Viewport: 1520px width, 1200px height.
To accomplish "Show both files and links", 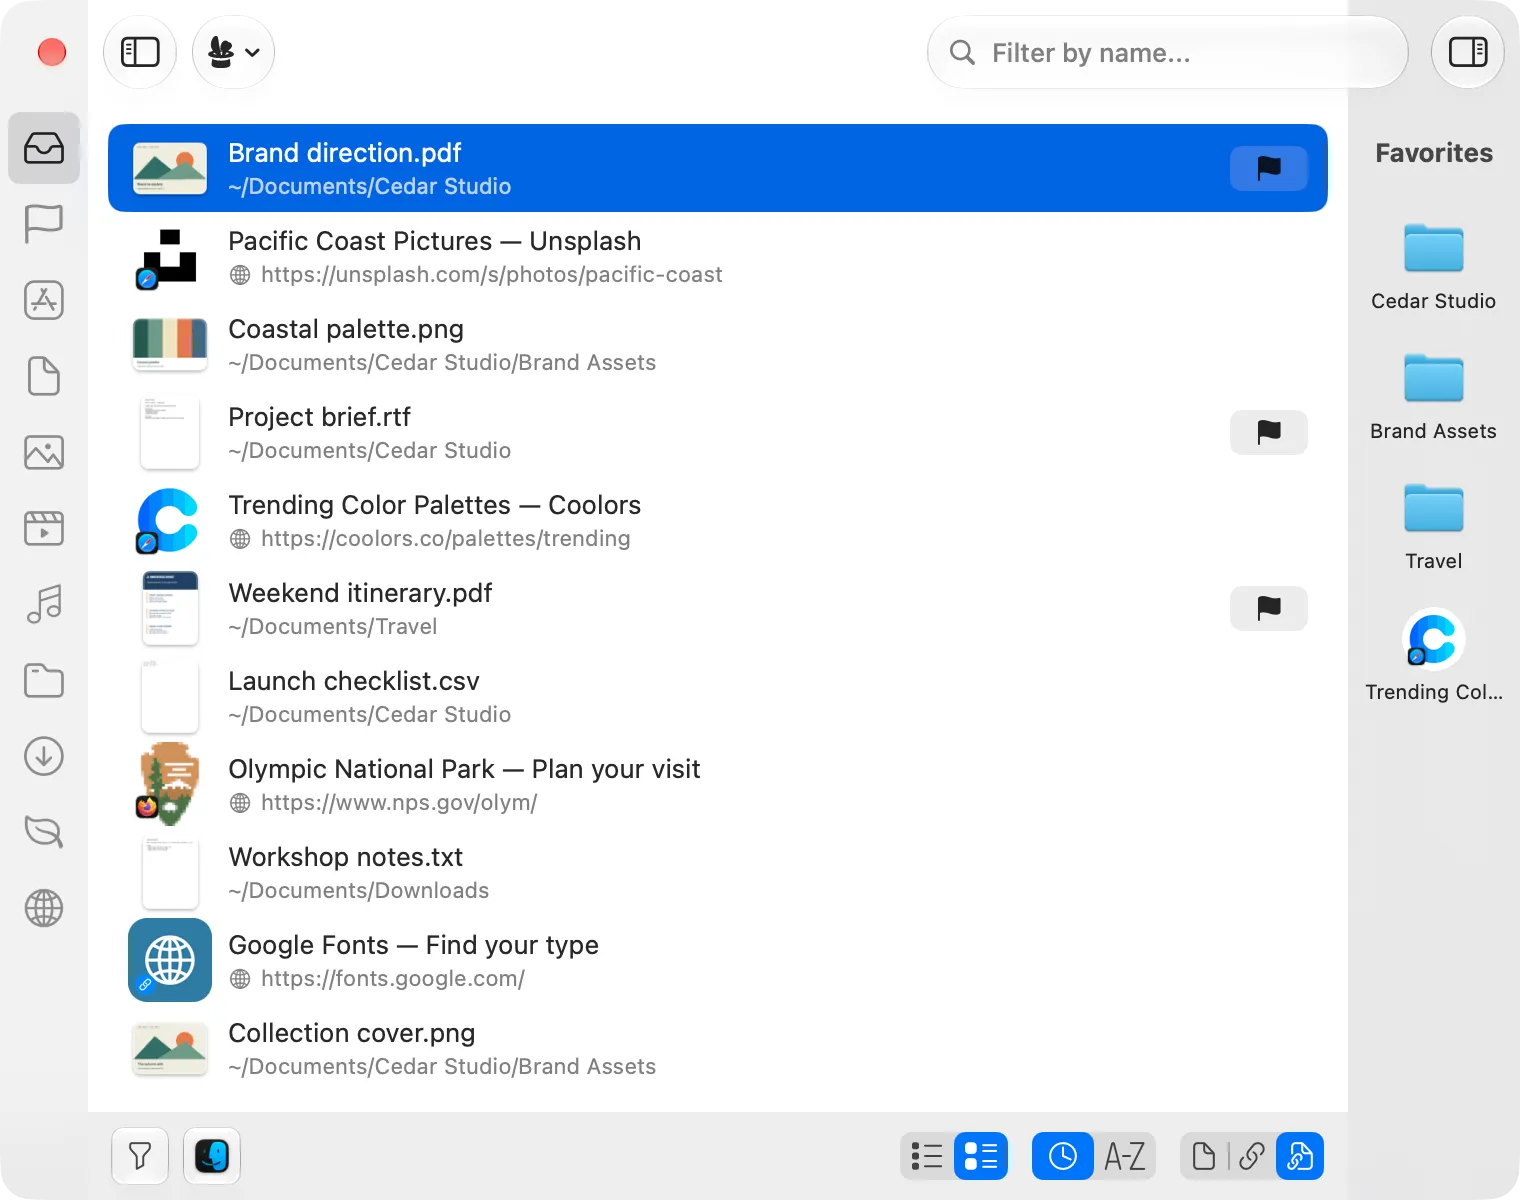I will (1300, 1156).
